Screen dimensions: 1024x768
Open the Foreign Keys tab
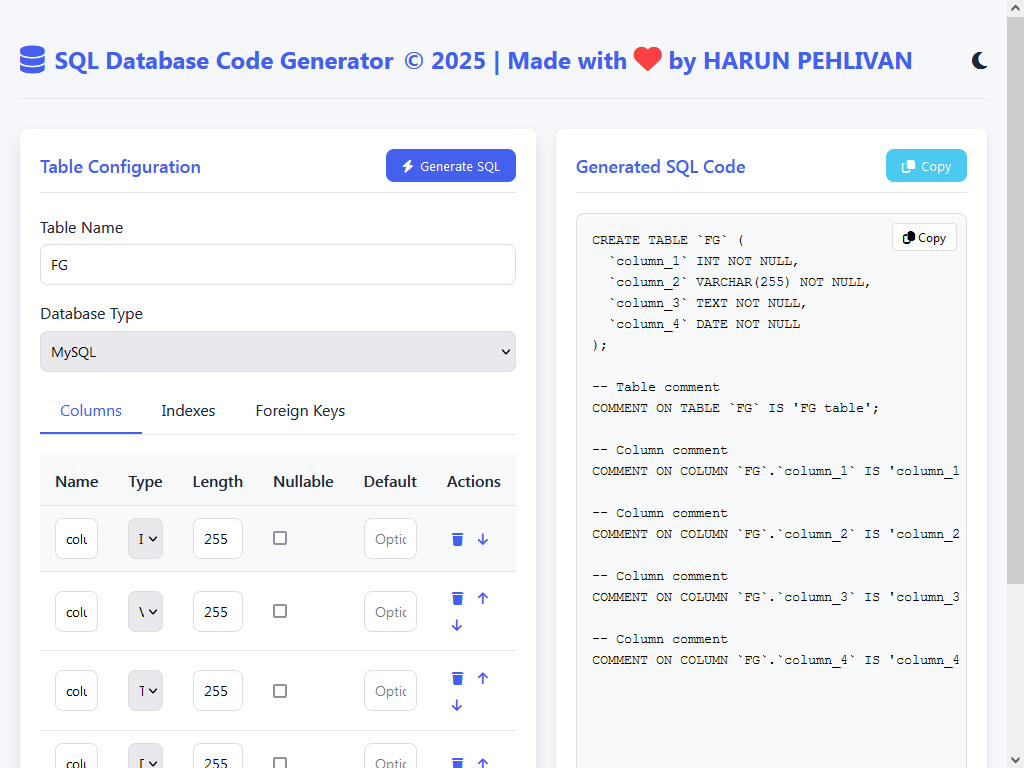[x=300, y=411]
